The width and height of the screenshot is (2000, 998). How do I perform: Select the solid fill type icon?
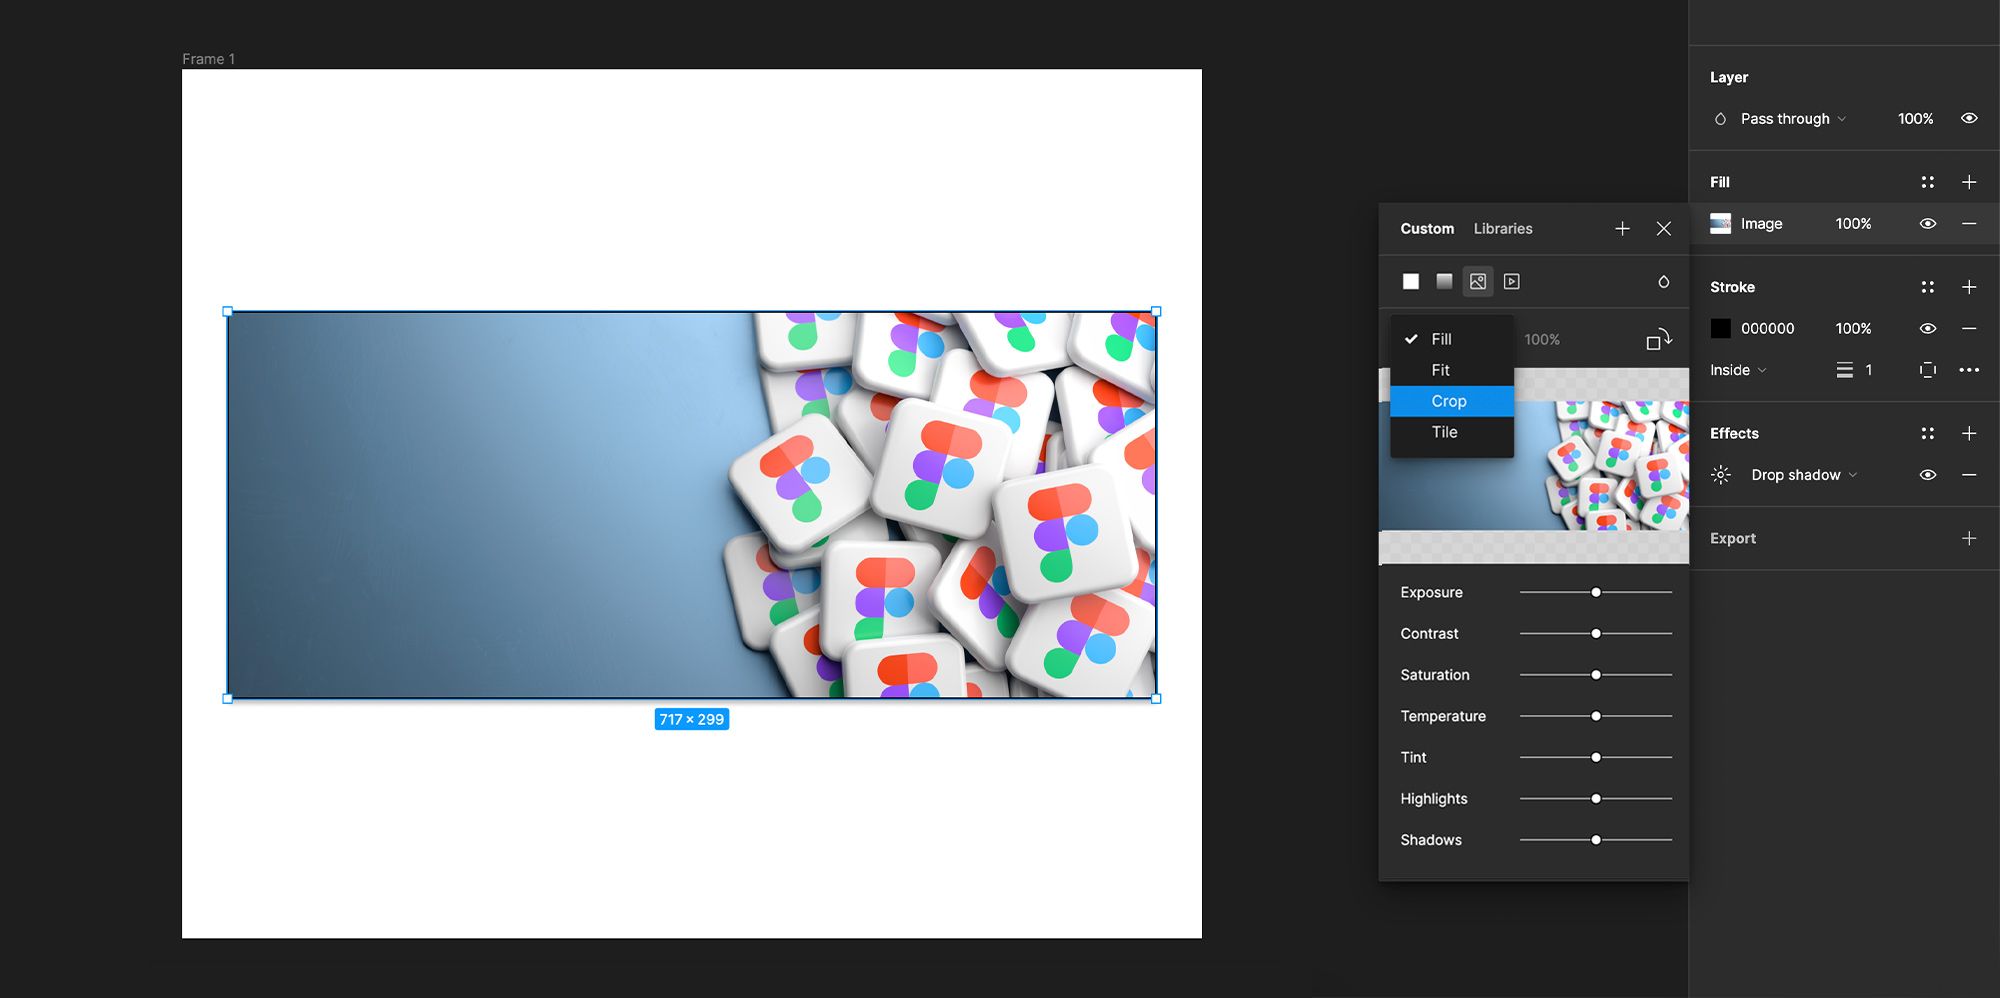coord(1410,282)
